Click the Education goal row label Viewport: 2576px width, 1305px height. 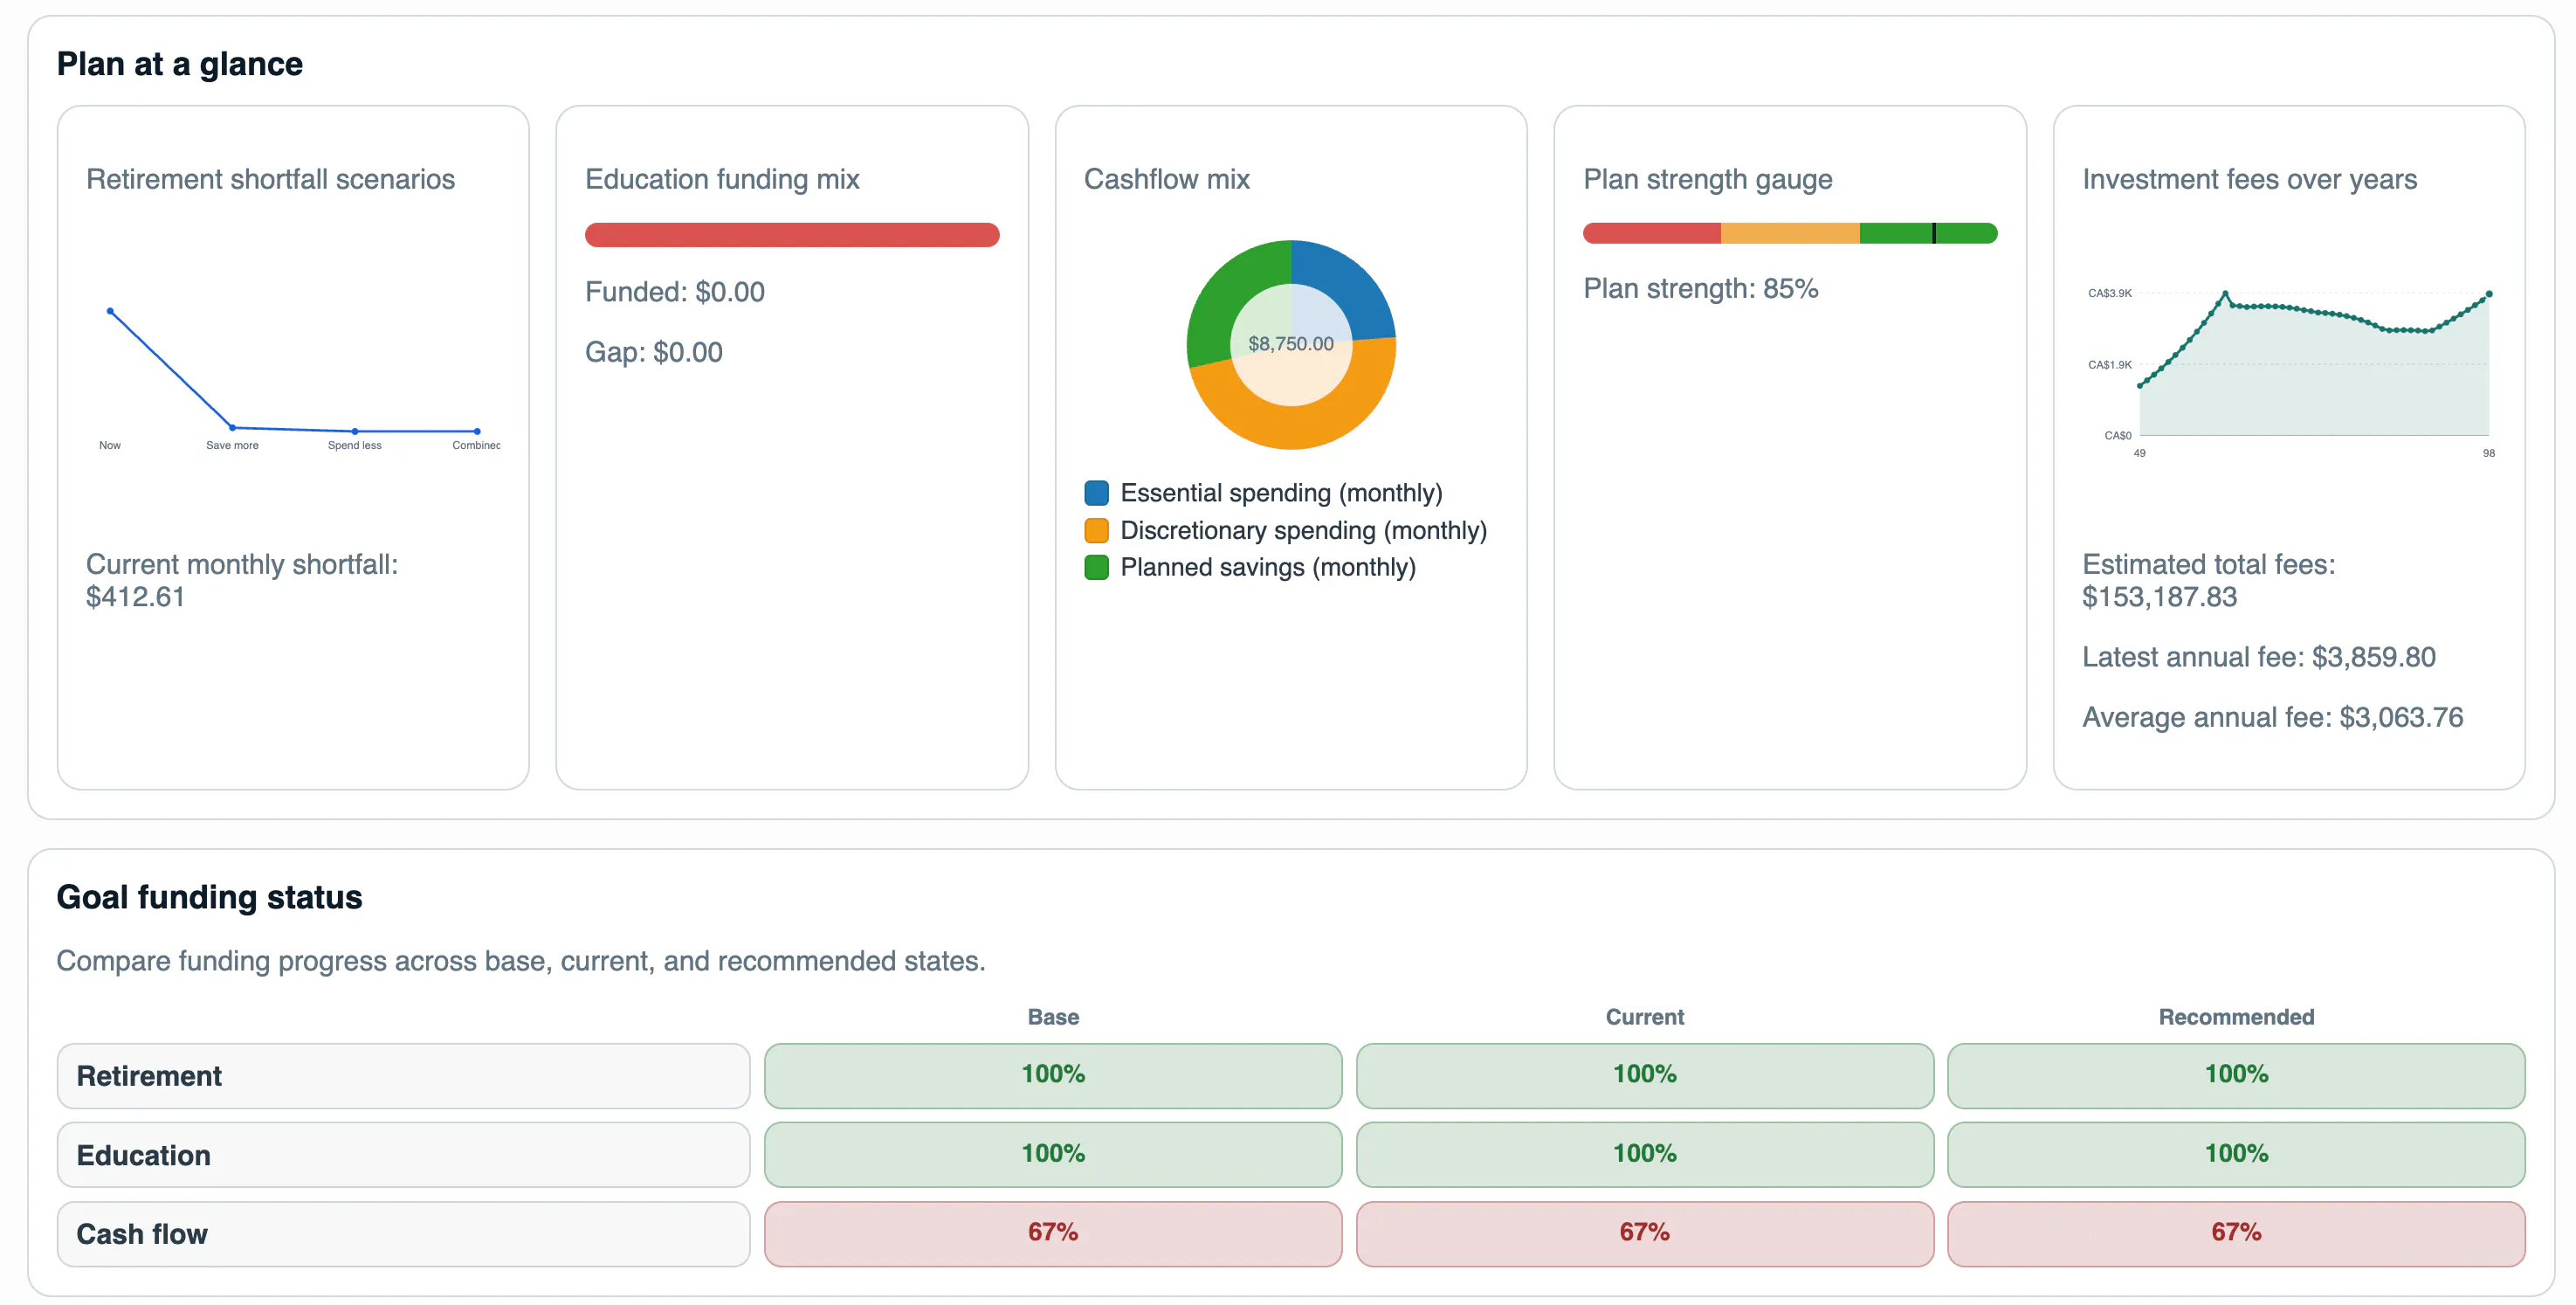[403, 1155]
